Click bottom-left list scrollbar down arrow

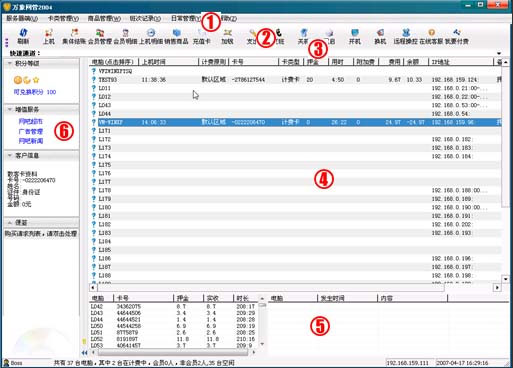pos(262,344)
